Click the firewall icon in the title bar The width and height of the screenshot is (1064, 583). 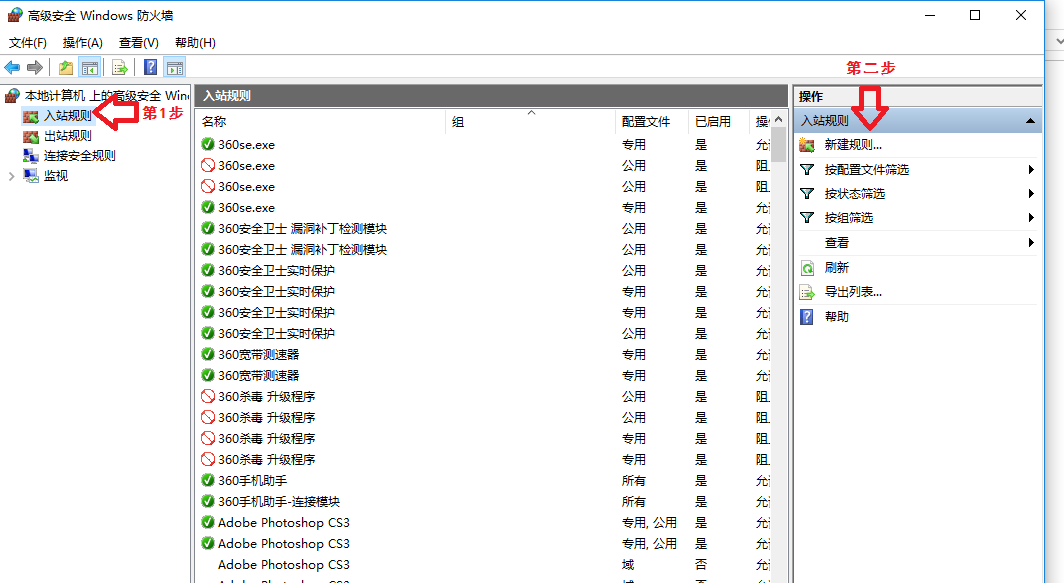[x=14, y=15]
